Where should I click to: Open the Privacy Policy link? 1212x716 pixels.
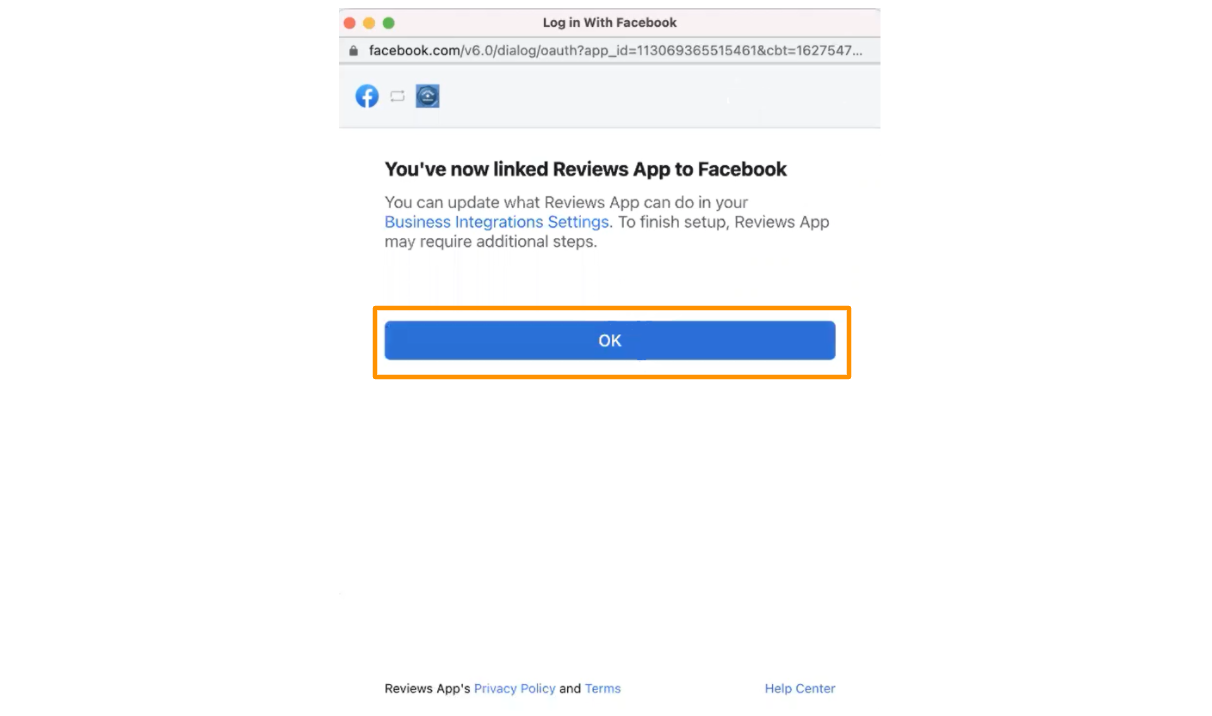point(514,689)
